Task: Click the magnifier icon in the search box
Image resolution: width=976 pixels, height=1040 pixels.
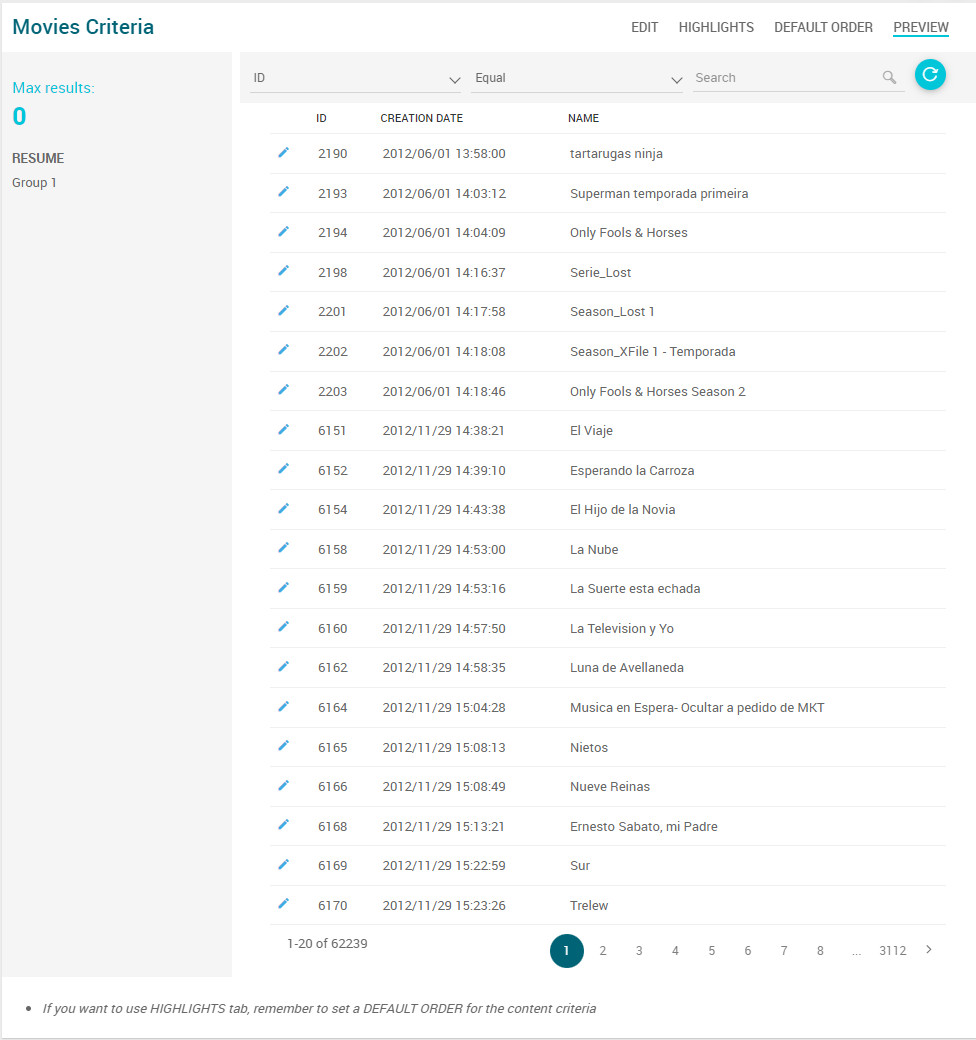Action: (x=889, y=78)
